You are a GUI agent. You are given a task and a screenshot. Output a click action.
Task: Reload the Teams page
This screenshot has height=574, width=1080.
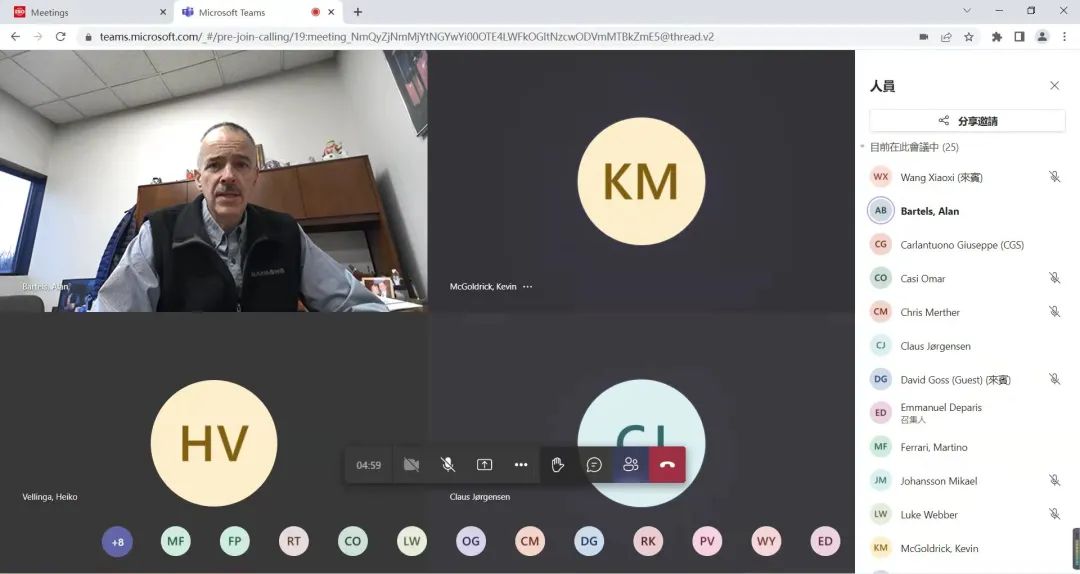[x=60, y=37]
